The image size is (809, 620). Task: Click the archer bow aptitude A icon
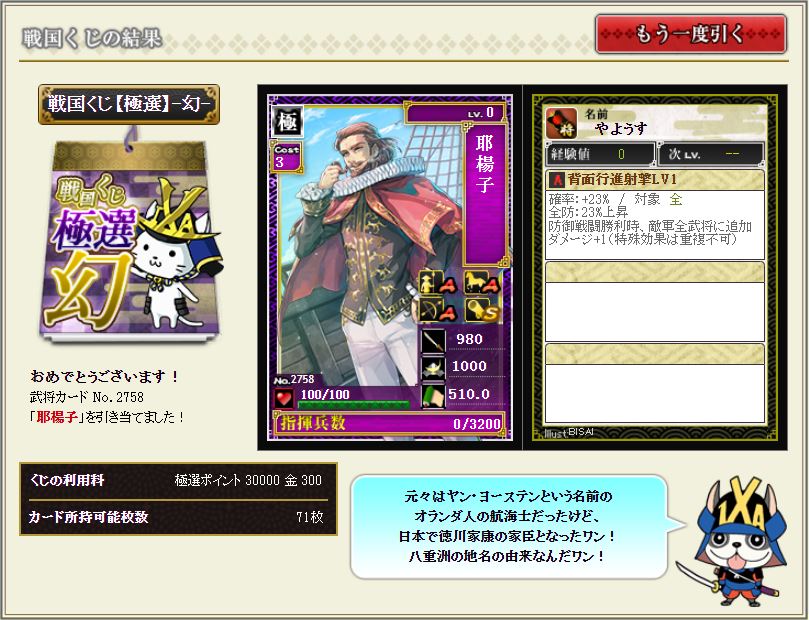(438, 311)
